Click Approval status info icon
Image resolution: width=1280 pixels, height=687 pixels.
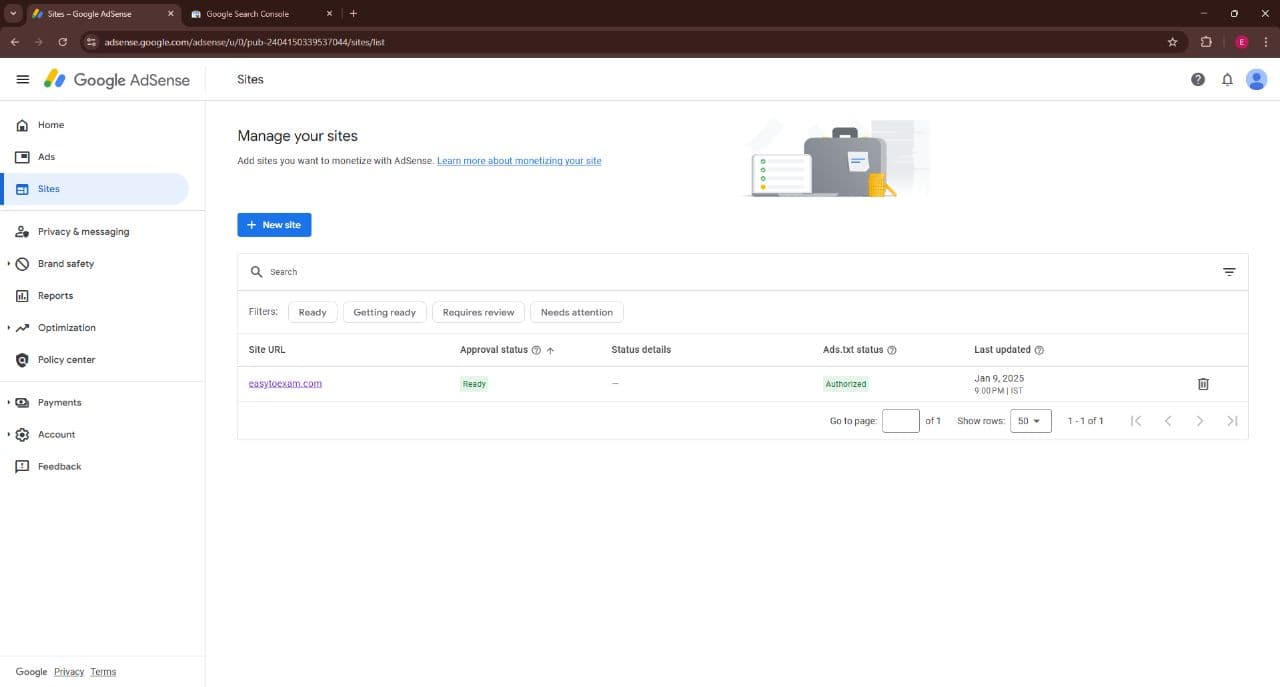click(x=536, y=350)
